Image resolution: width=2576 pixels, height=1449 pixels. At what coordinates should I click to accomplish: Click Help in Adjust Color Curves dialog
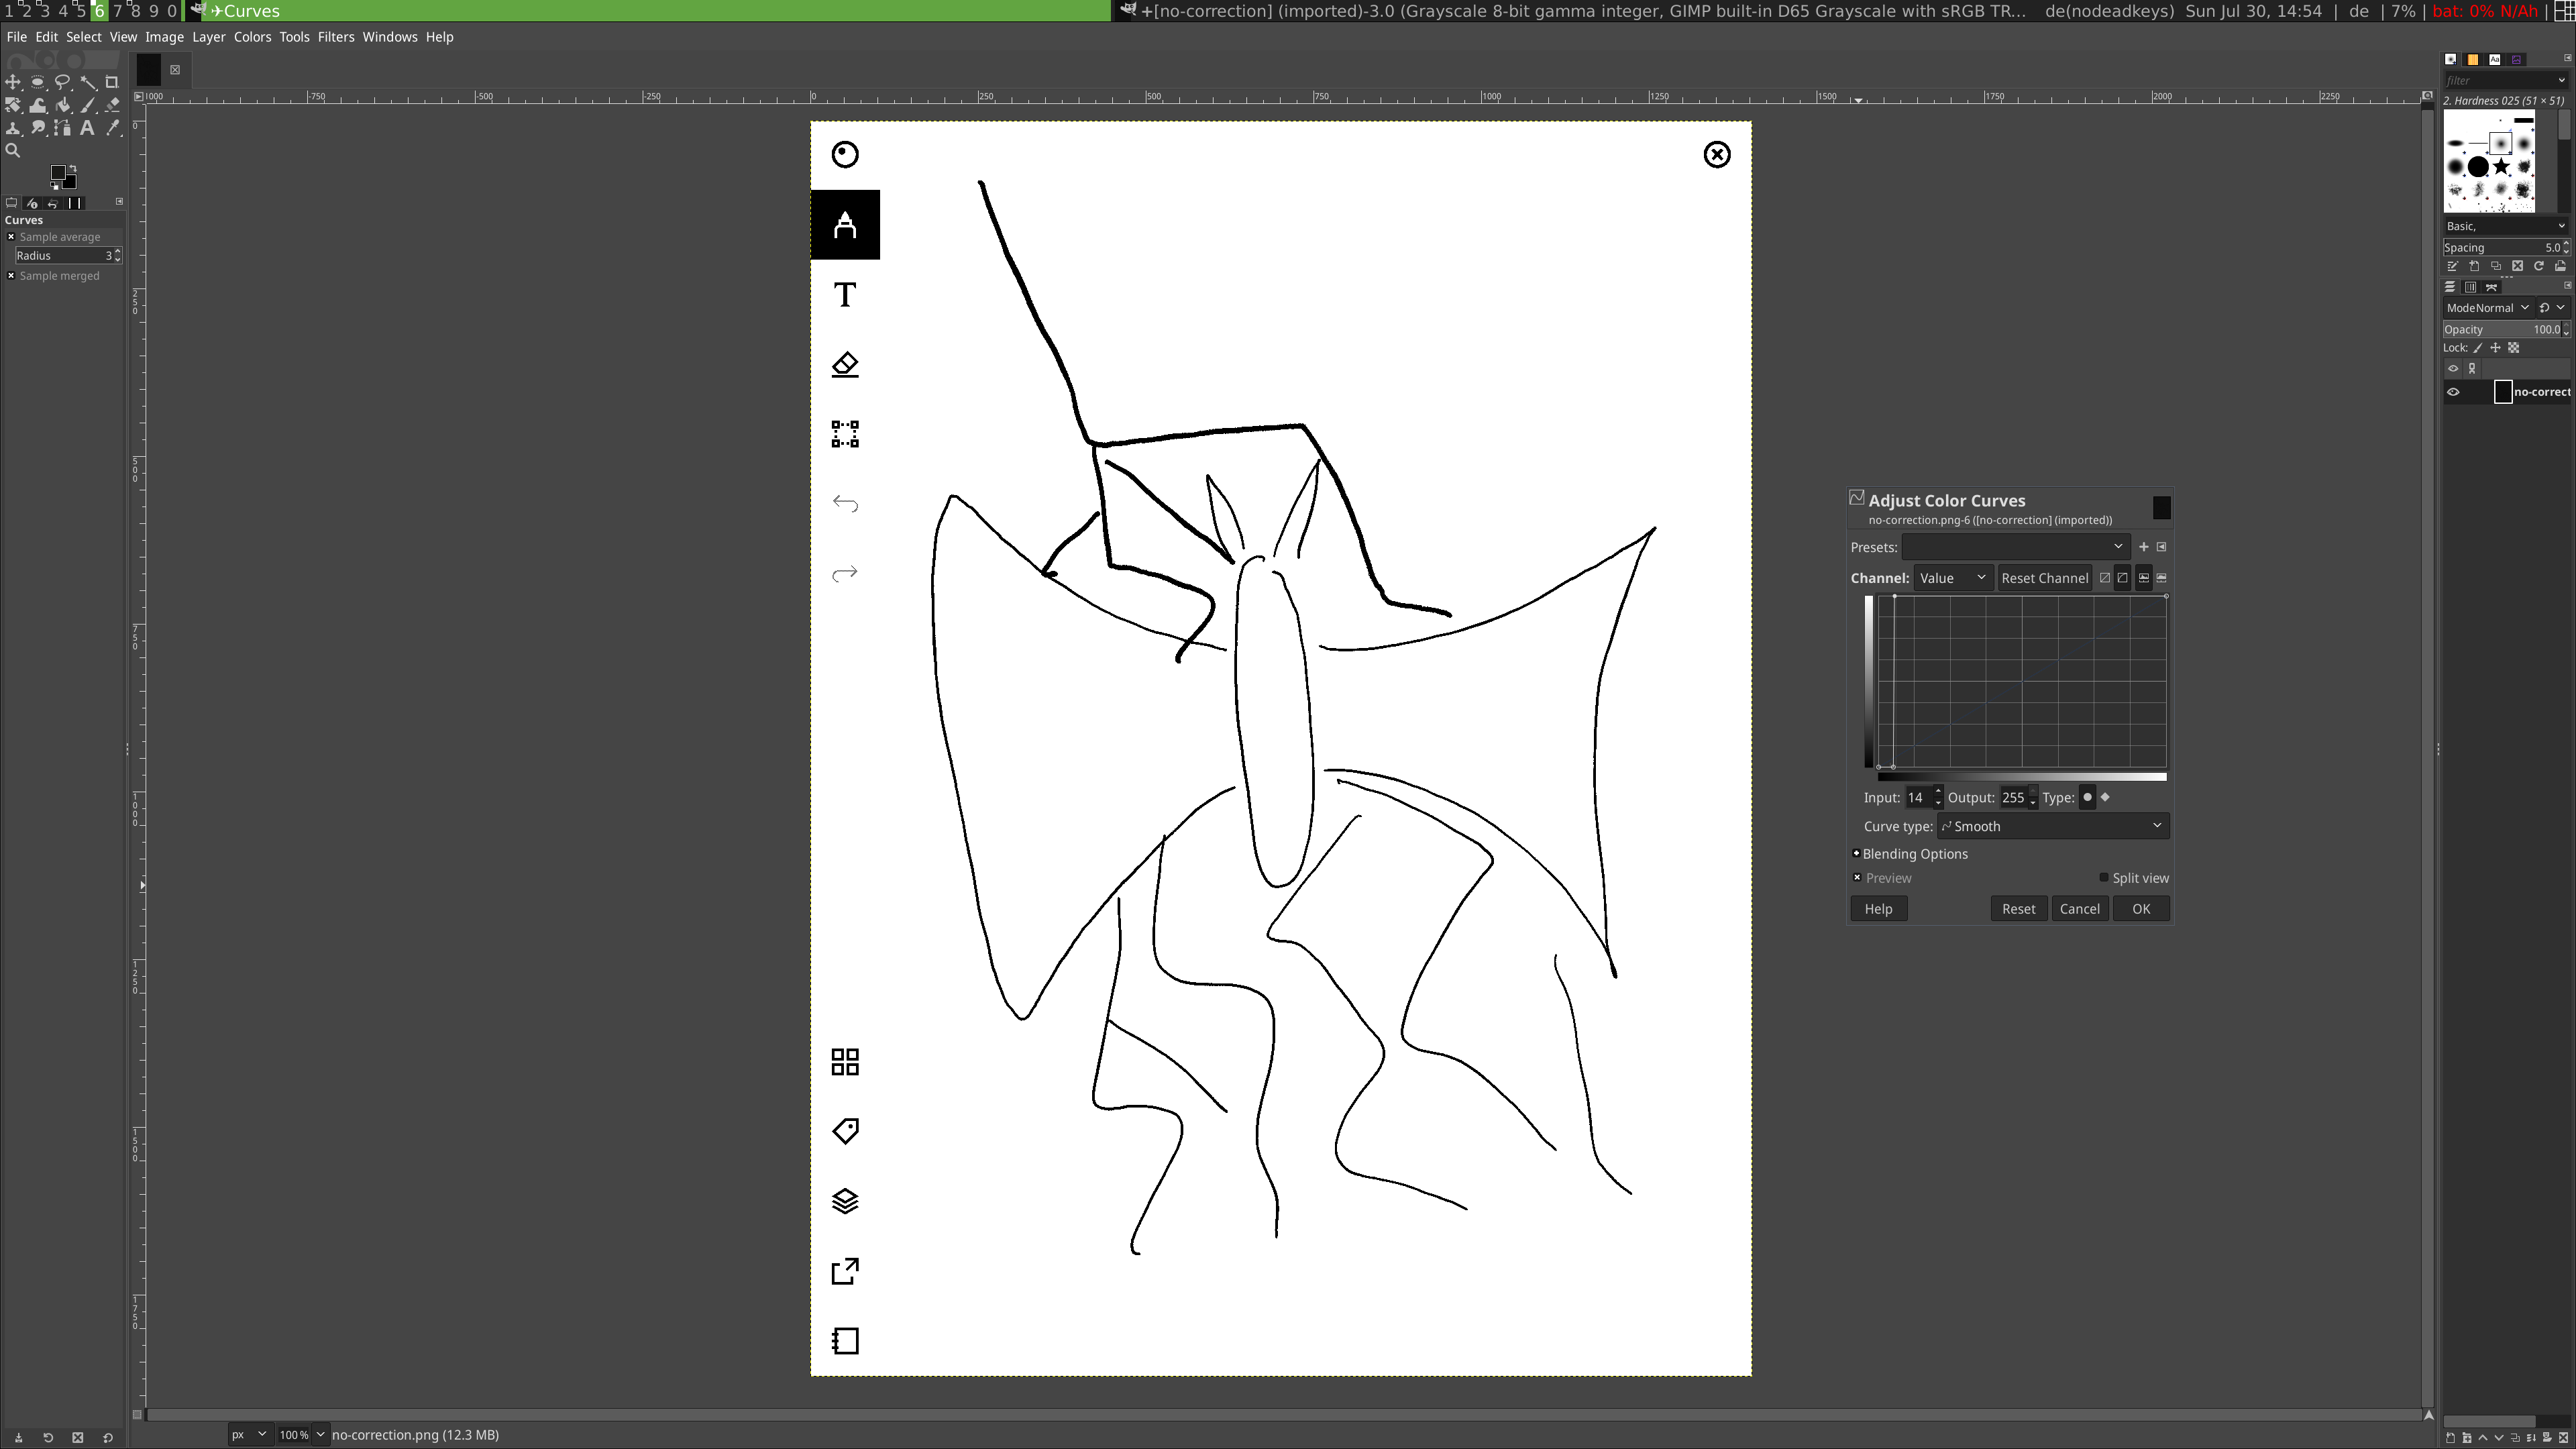pyautogui.click(x=1879, y=909)
